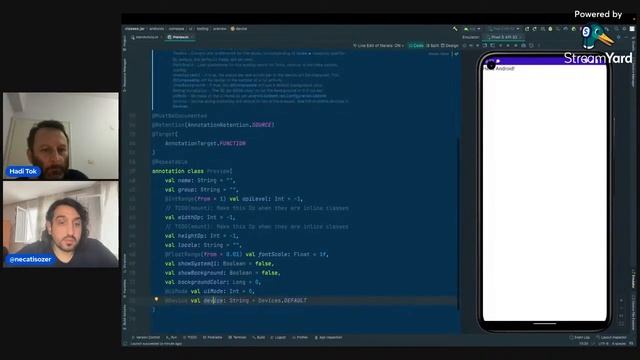Click the Hadi Tok video thumbnail
The height and width of the screenshot is (360, 640).
[61, 136]
